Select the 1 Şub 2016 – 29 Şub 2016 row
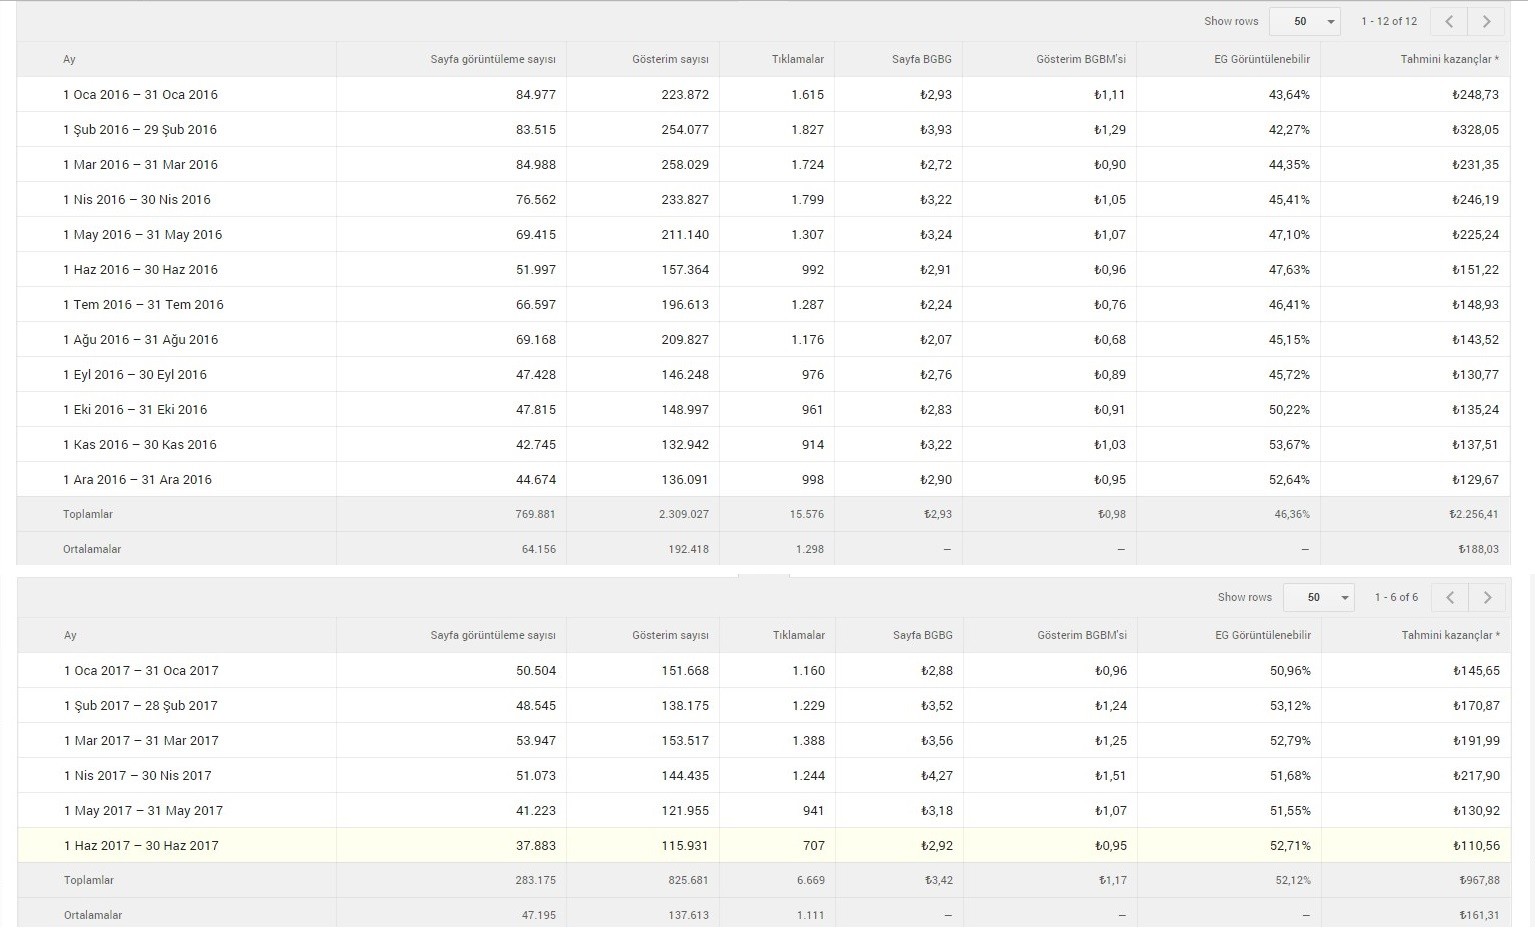This screenshot has width=1535, height=936. [763, 129]
